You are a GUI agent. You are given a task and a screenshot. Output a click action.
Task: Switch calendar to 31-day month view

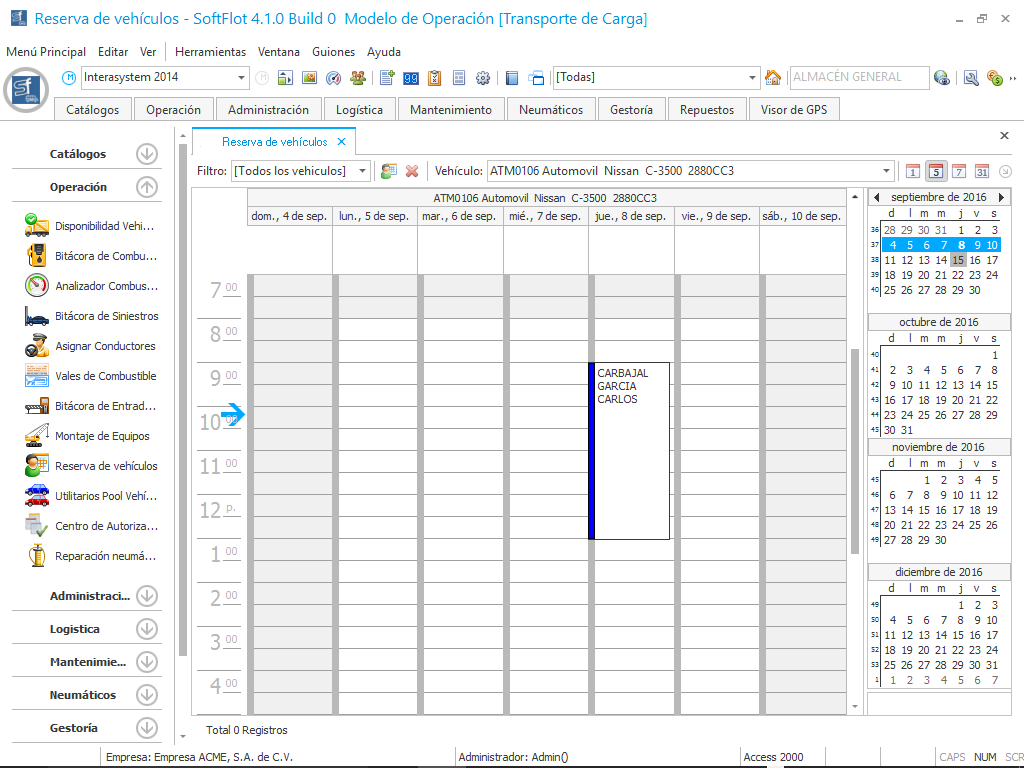tap(982, 171)
